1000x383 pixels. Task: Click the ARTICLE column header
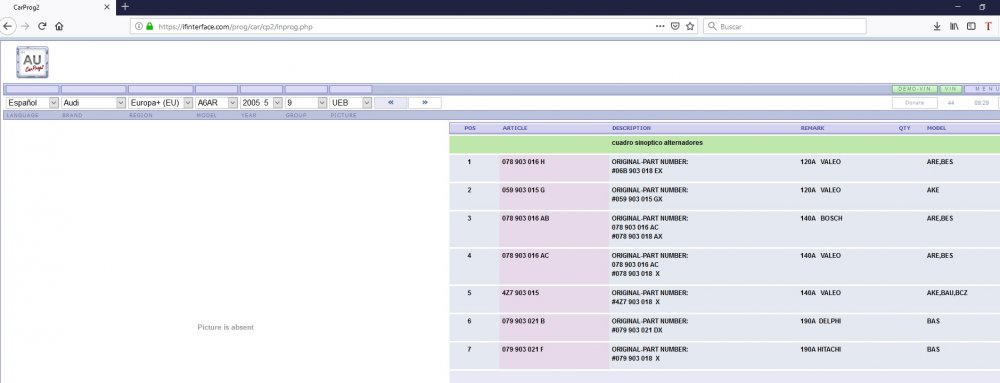[x=515, y=128]
